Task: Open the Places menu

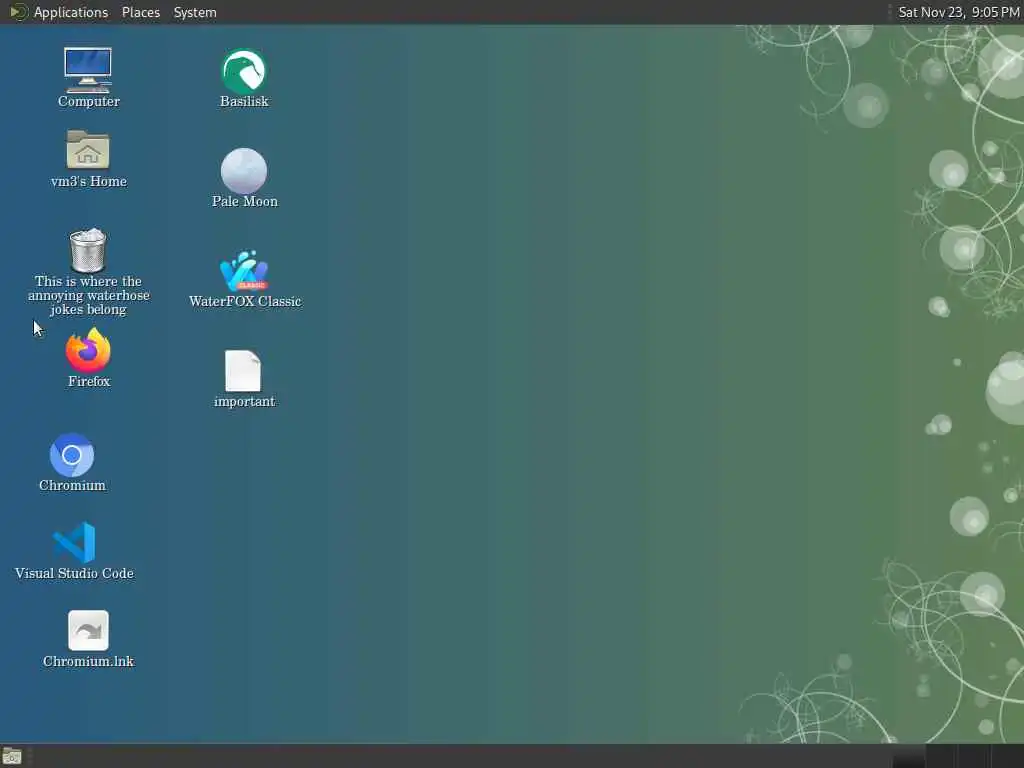Action: [140, 12]
